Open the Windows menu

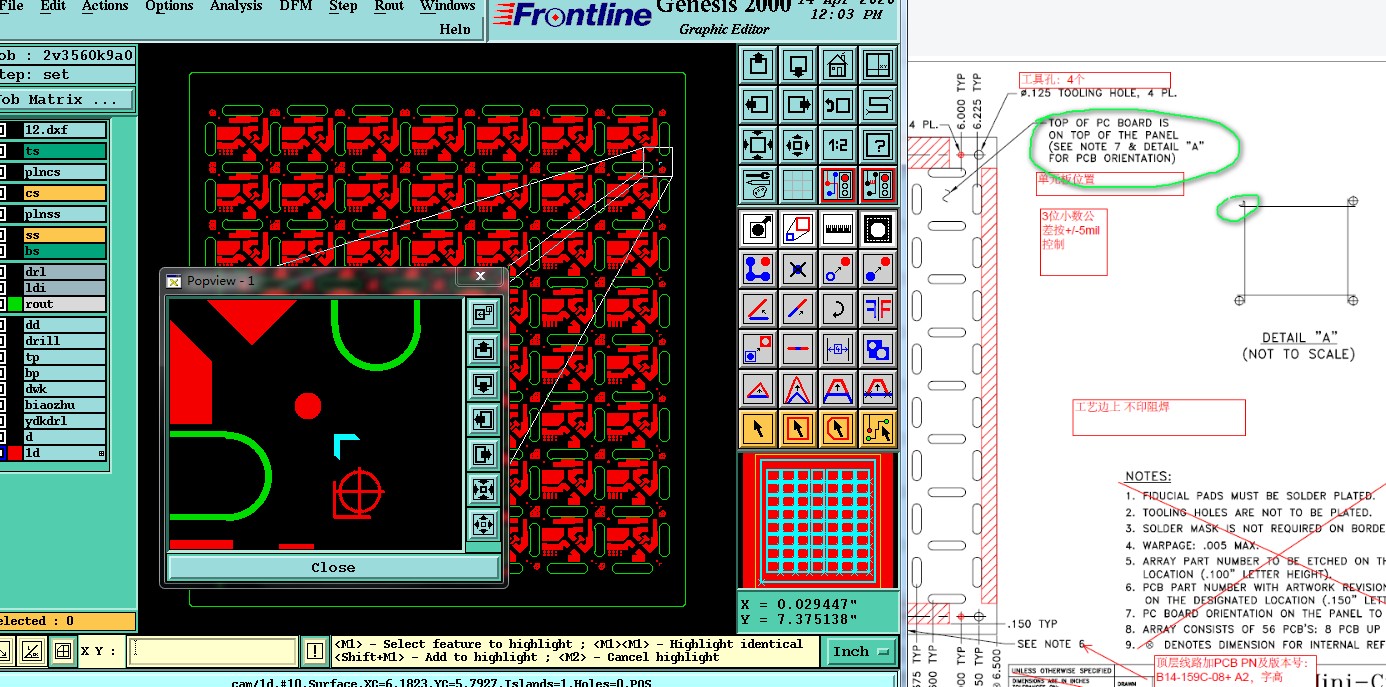tap(447, 6)
